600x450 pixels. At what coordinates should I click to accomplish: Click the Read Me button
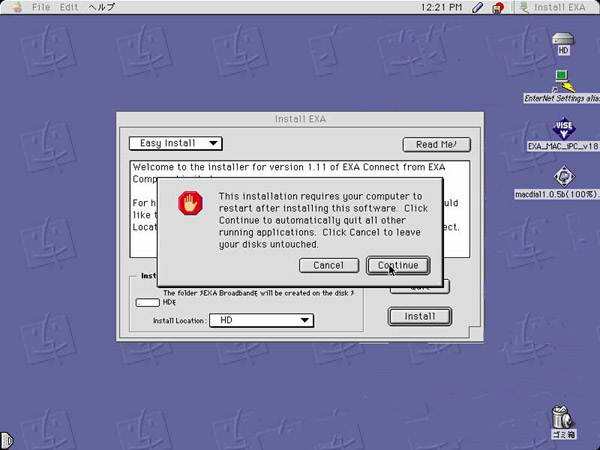coord(436,144)
